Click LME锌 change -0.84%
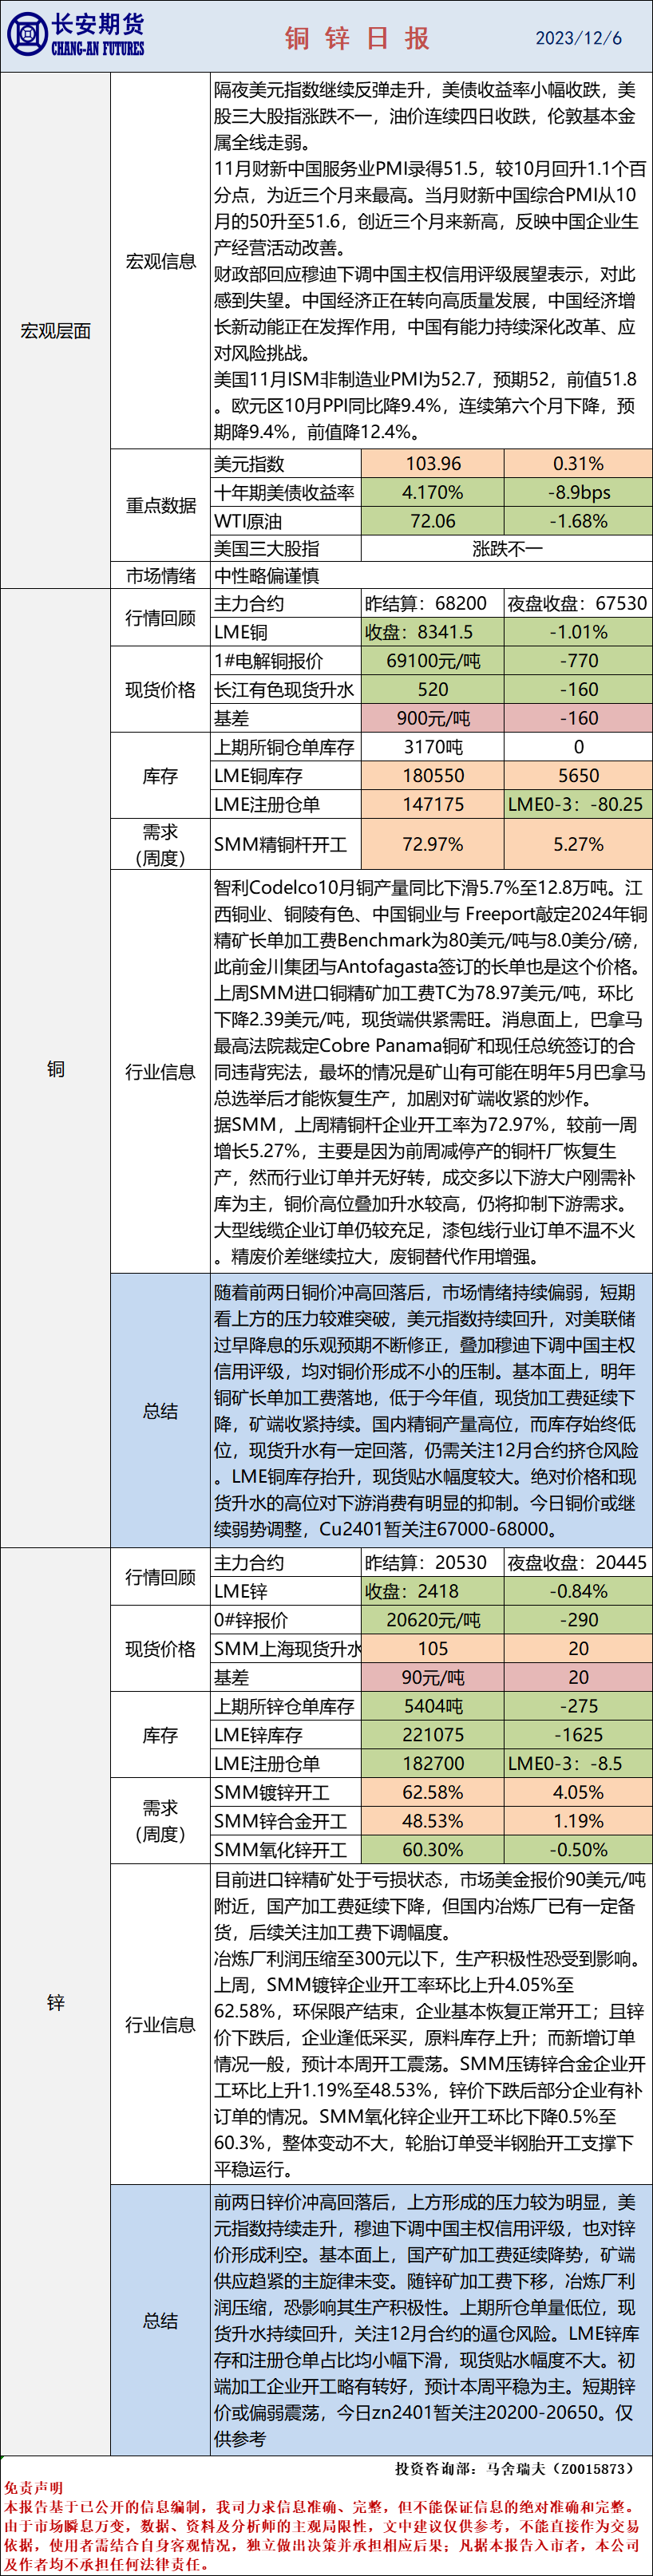The image size is (653, 2576). tap(578, 1592)
